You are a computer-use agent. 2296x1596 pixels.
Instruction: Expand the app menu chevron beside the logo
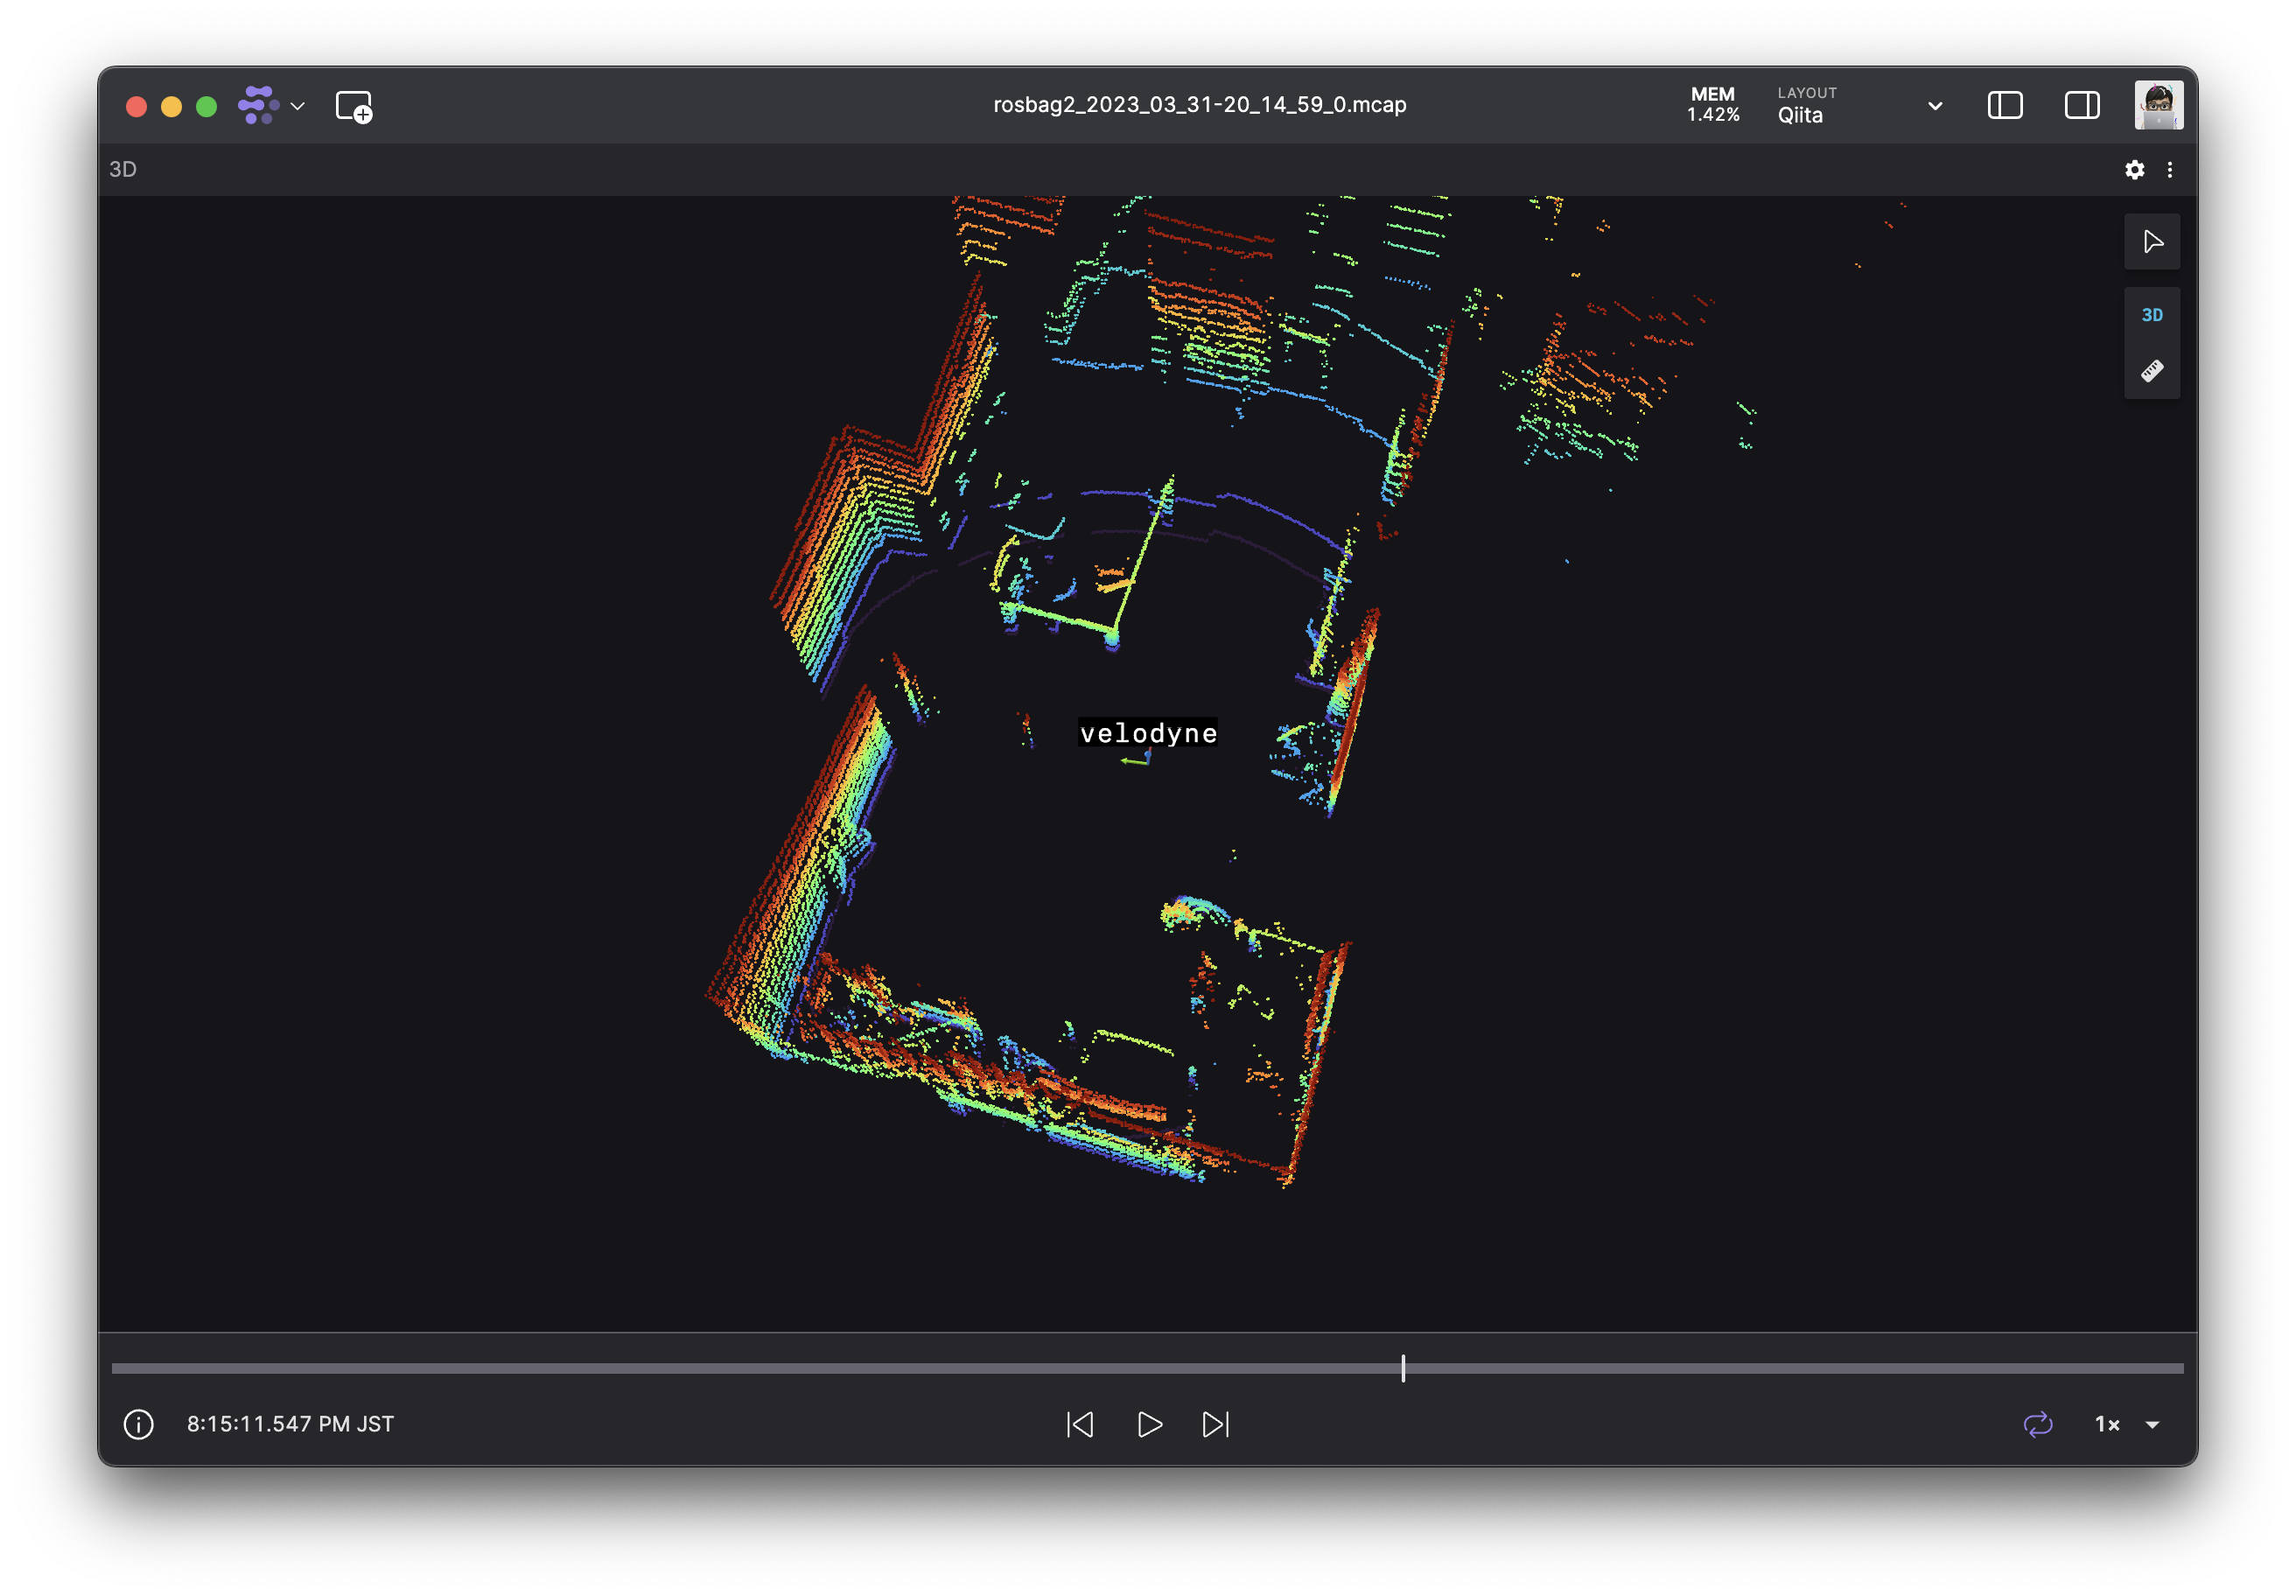(x=295, y=104)
